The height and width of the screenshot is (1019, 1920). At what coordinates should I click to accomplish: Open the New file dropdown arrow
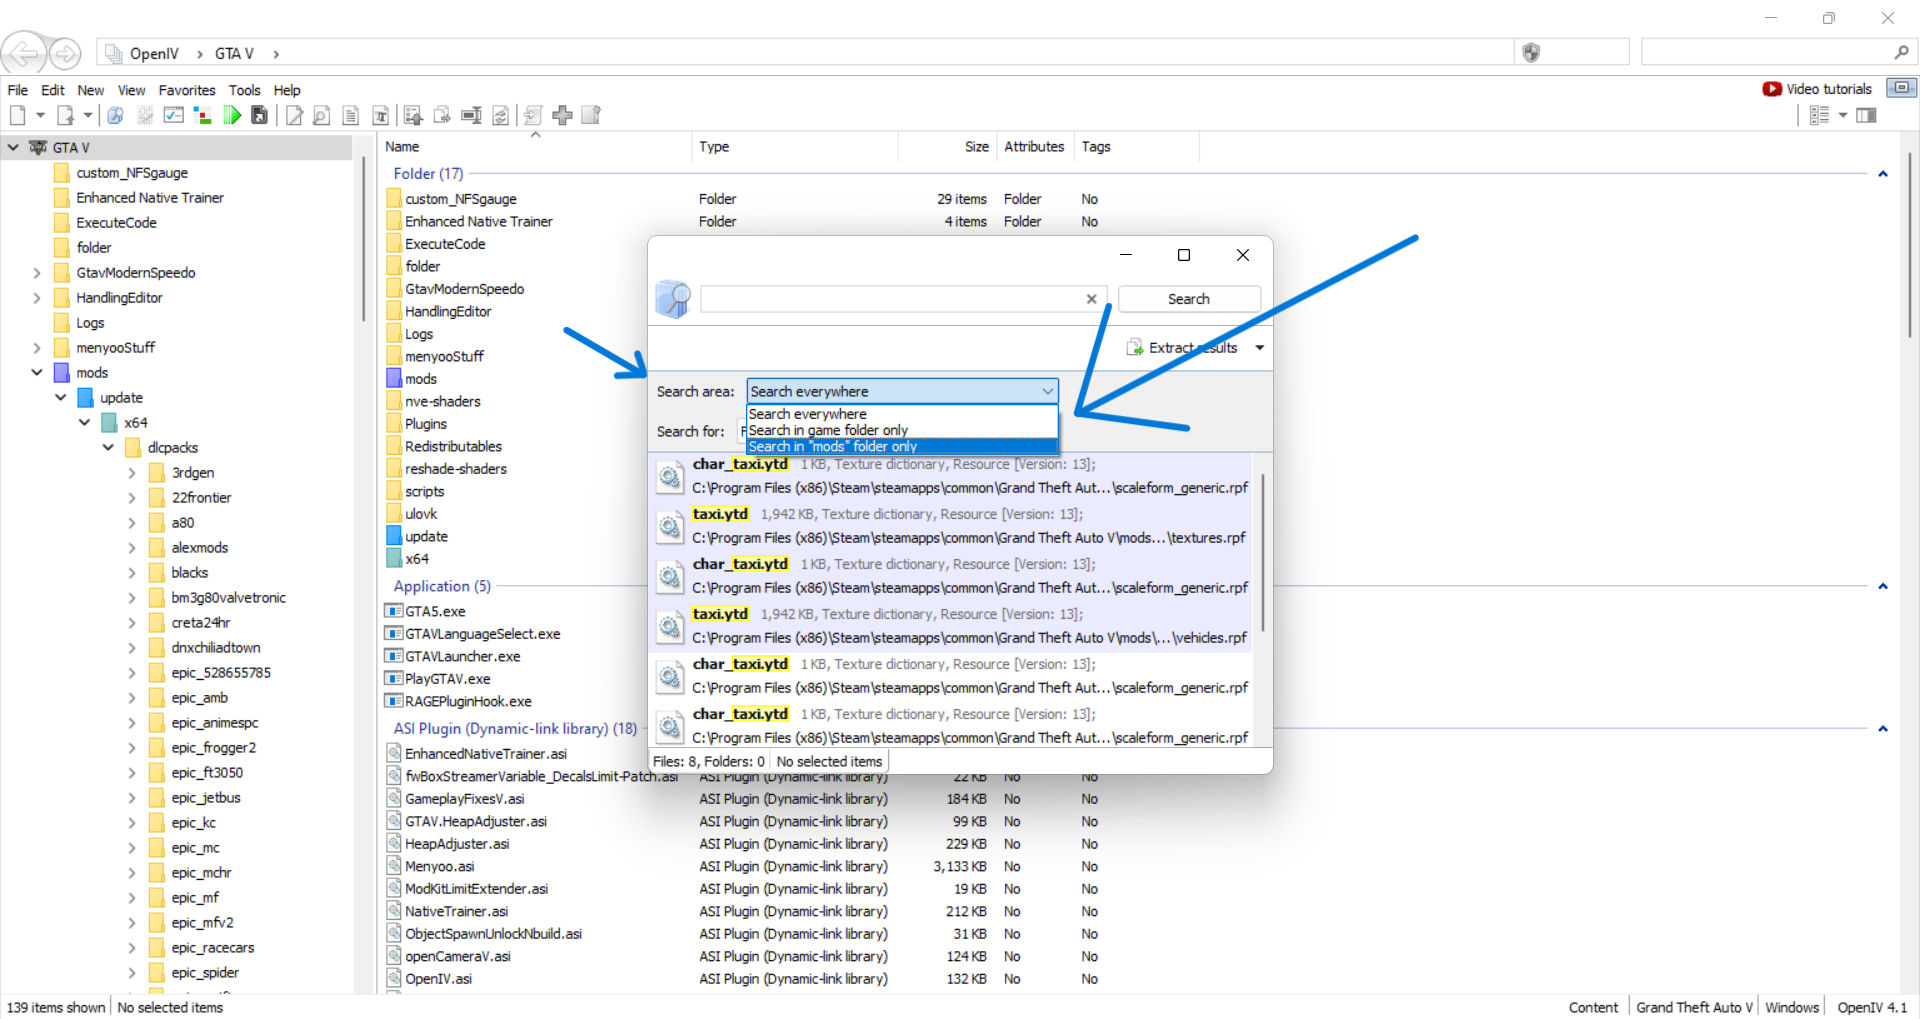(x=40, y=115)
